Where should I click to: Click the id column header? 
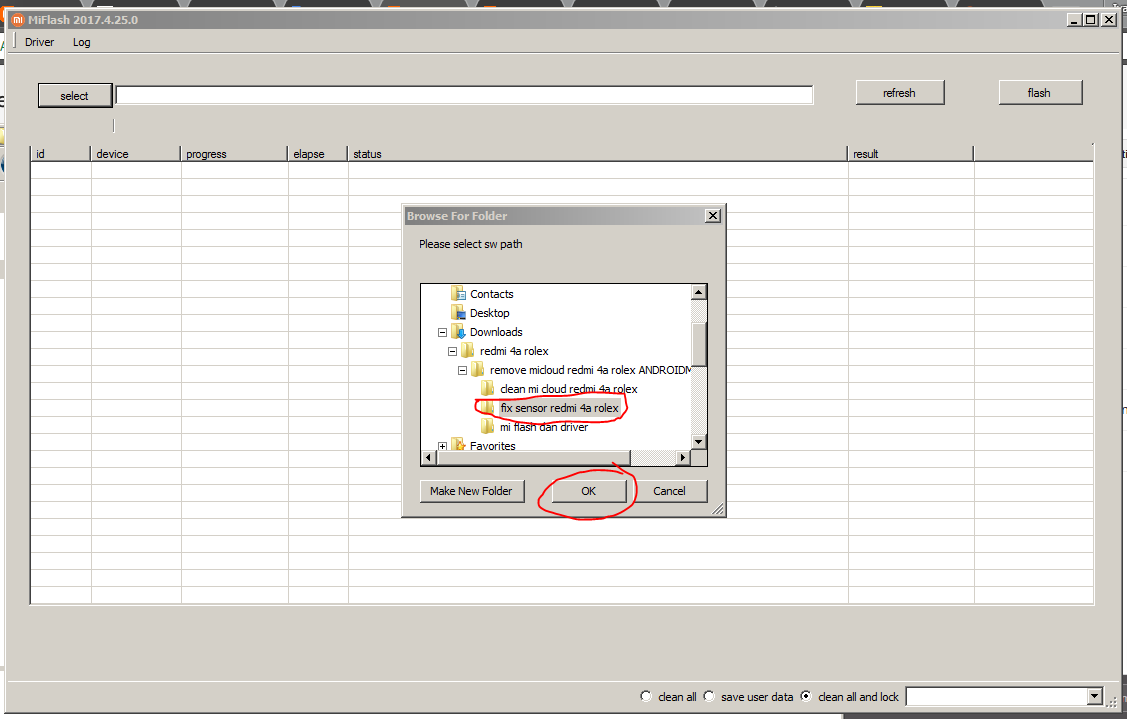tap(60, 154)
